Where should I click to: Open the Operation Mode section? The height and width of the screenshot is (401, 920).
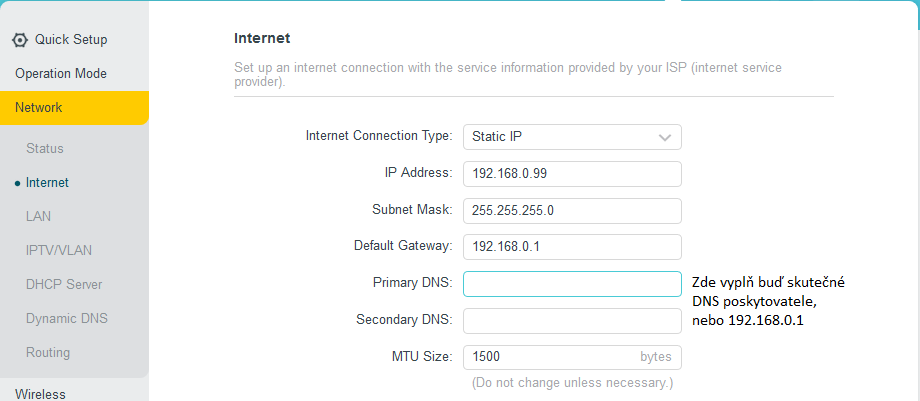(61, 74)
